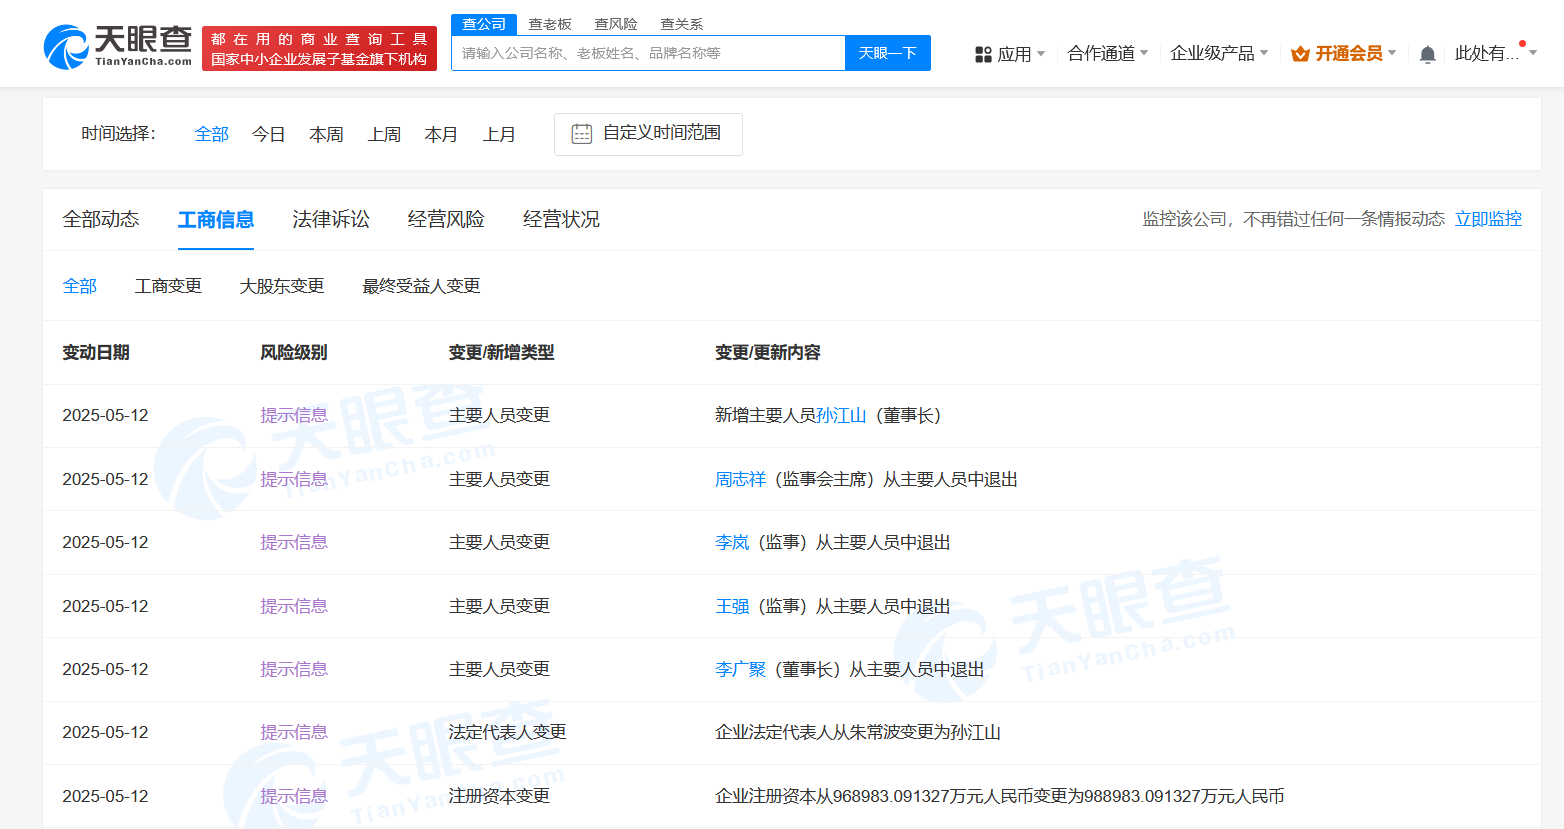Click the calendar icon in 自定义时间范围
This screenshot has height=829, width=1564.
click(582, 134)
